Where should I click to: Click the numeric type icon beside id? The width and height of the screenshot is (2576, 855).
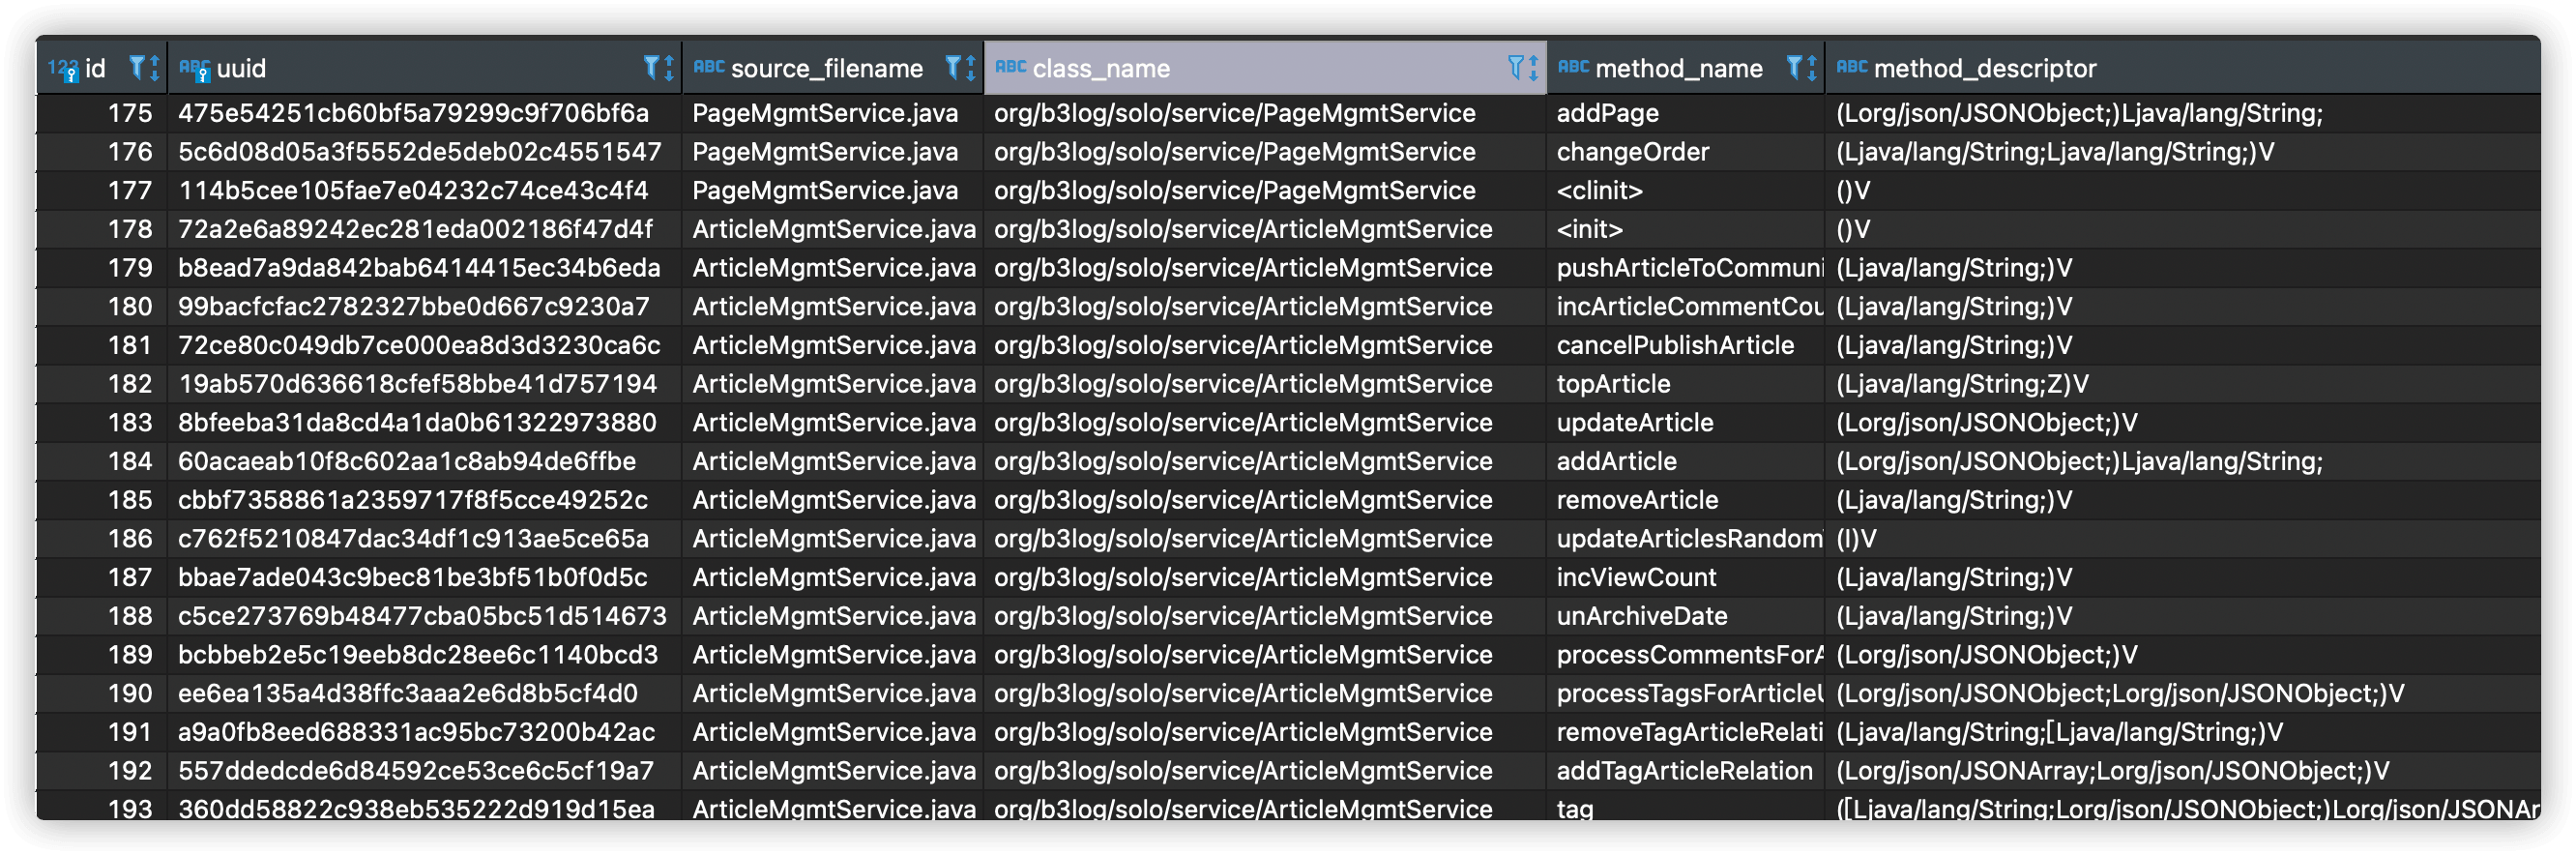[x=63, y=69]
